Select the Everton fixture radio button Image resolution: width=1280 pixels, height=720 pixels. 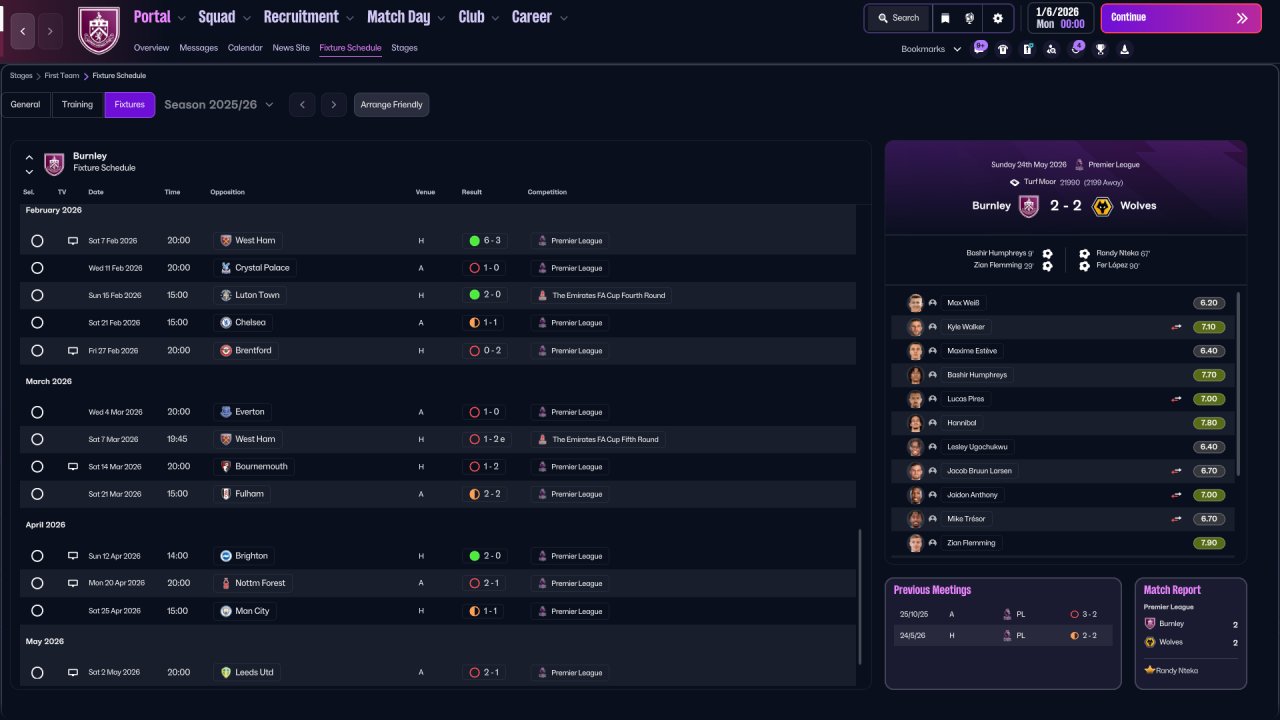click(x=37, y=412)
